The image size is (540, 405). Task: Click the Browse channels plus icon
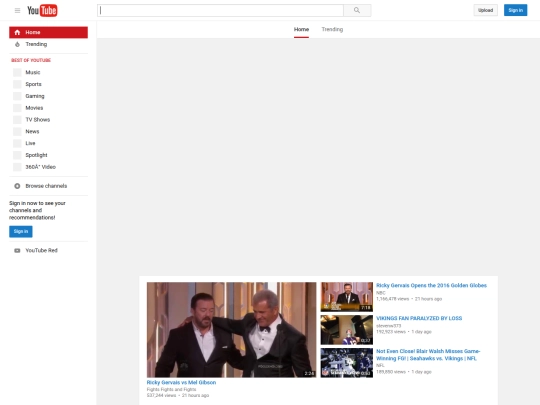(17, 186)
